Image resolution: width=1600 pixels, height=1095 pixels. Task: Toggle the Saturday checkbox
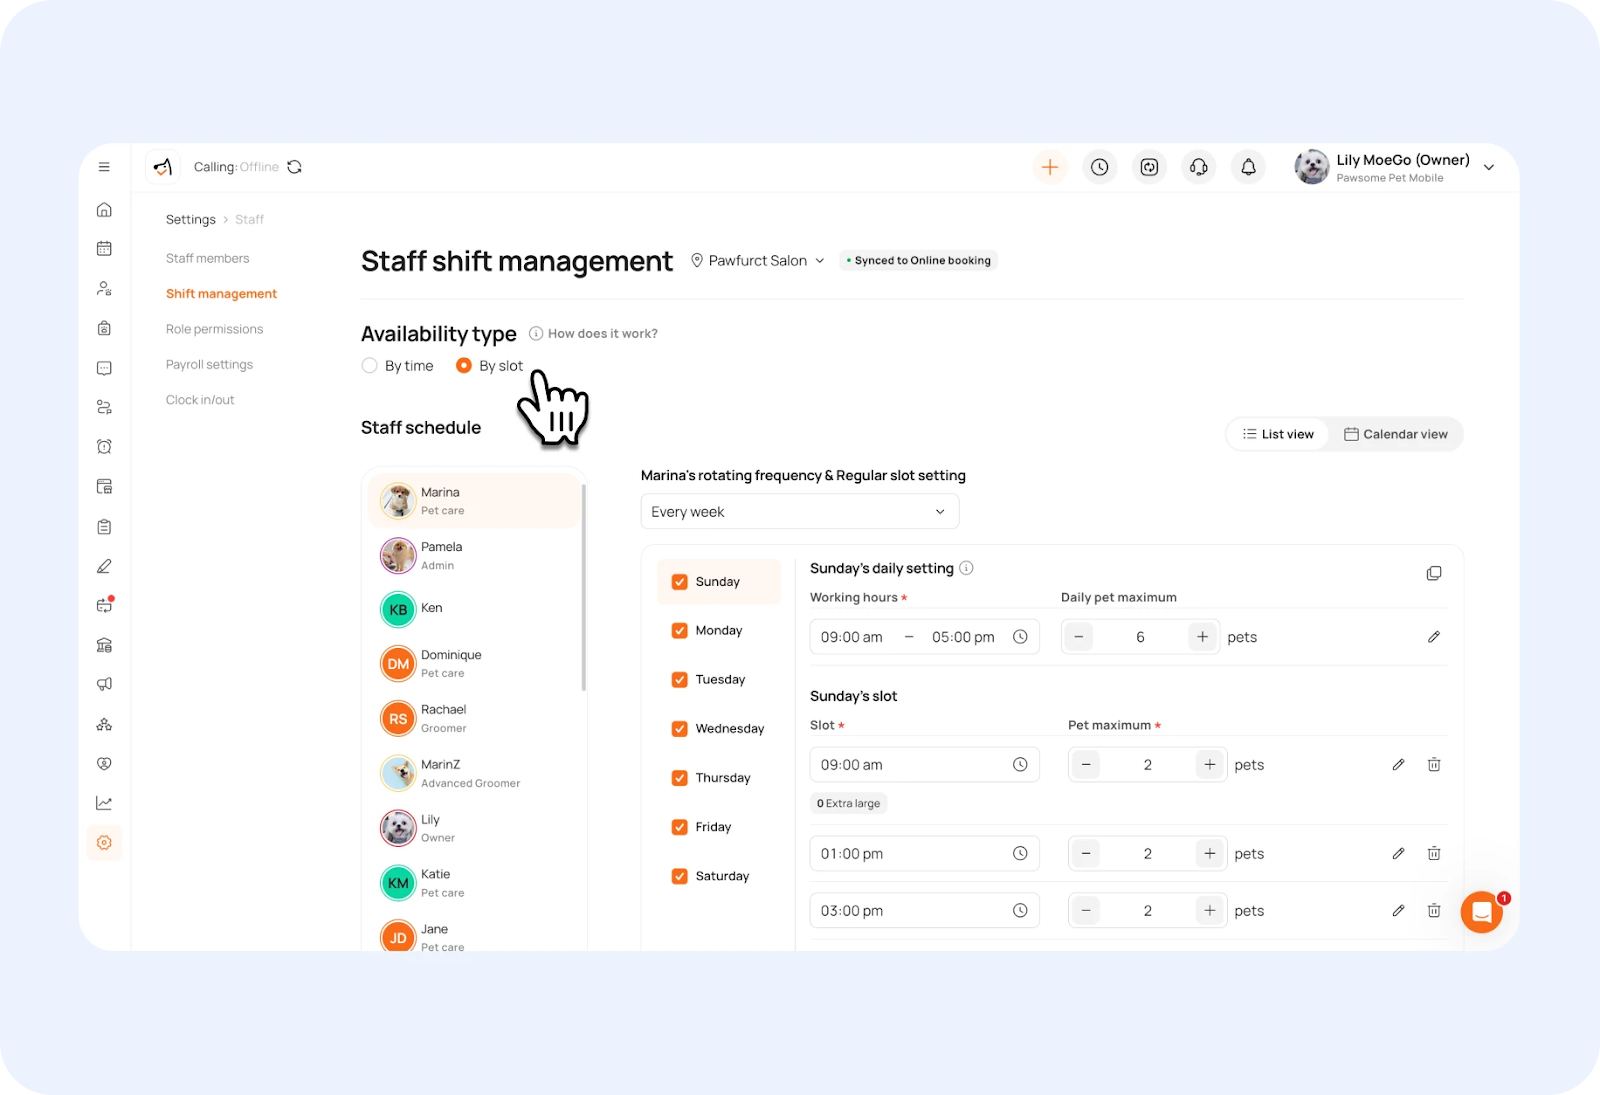point(679,876)
